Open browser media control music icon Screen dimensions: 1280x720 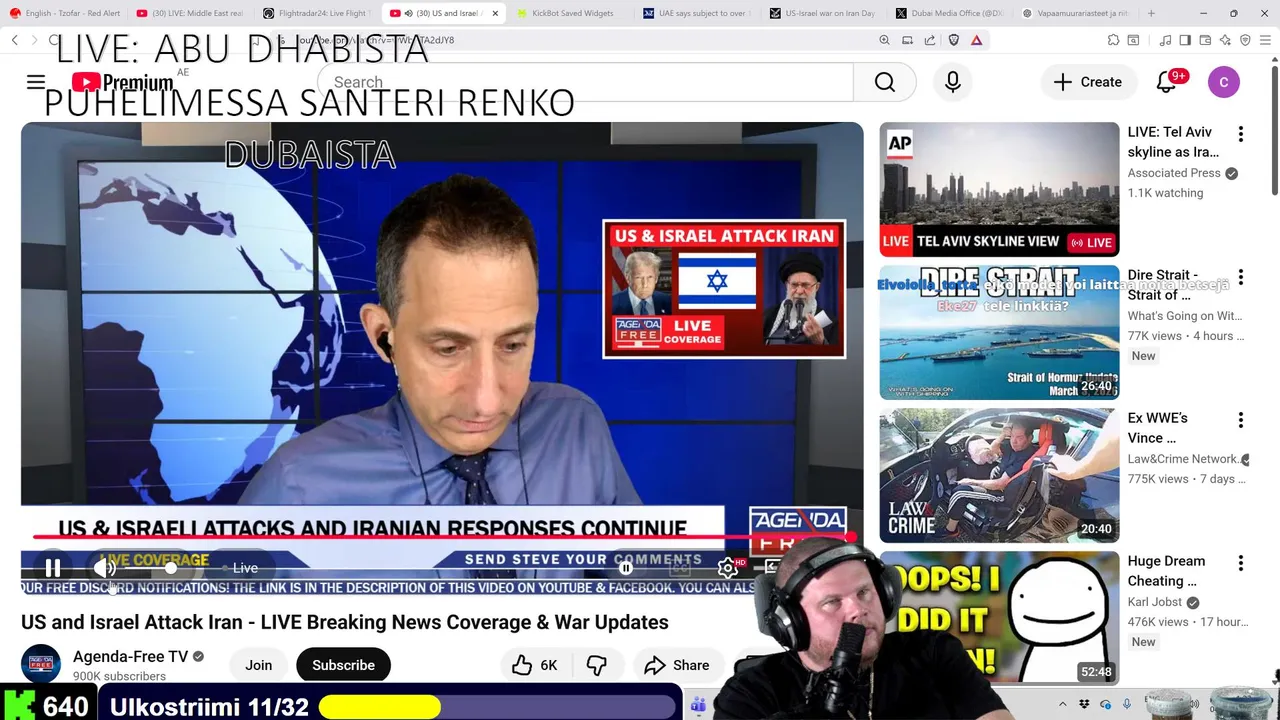[x=1165, y=40]
